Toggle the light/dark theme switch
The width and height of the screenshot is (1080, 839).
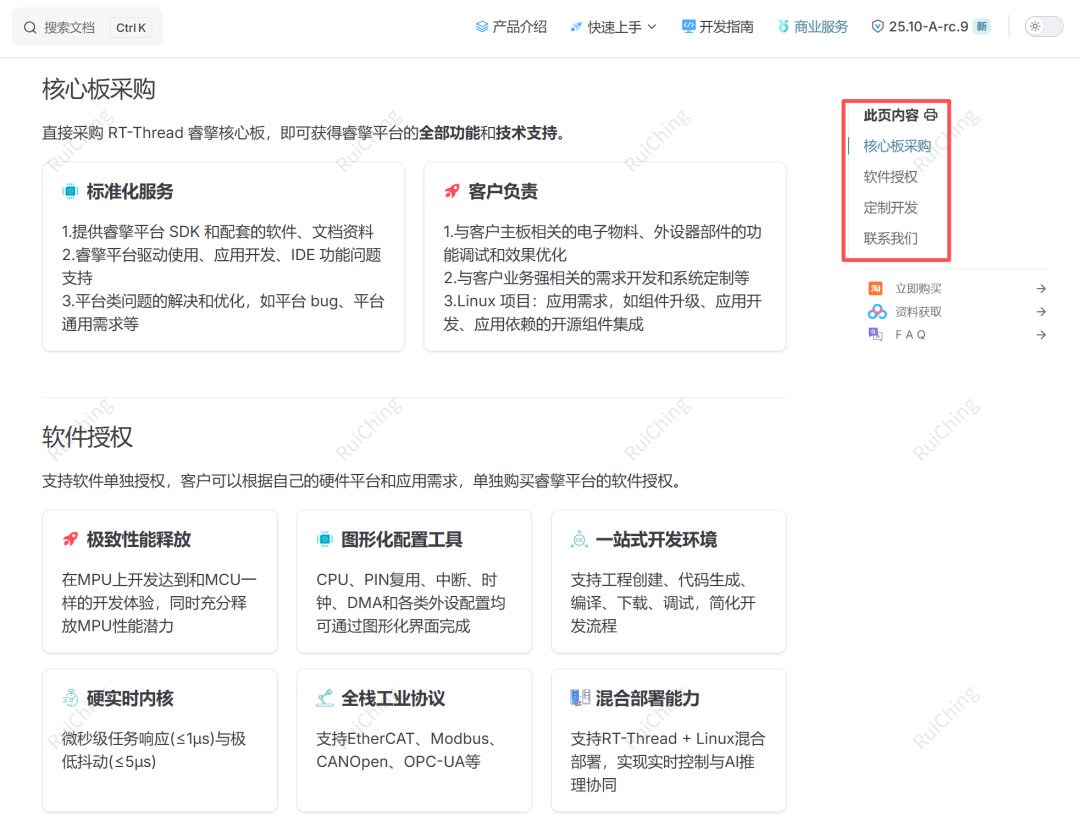pyautogui.click(x=1043, y=27)
